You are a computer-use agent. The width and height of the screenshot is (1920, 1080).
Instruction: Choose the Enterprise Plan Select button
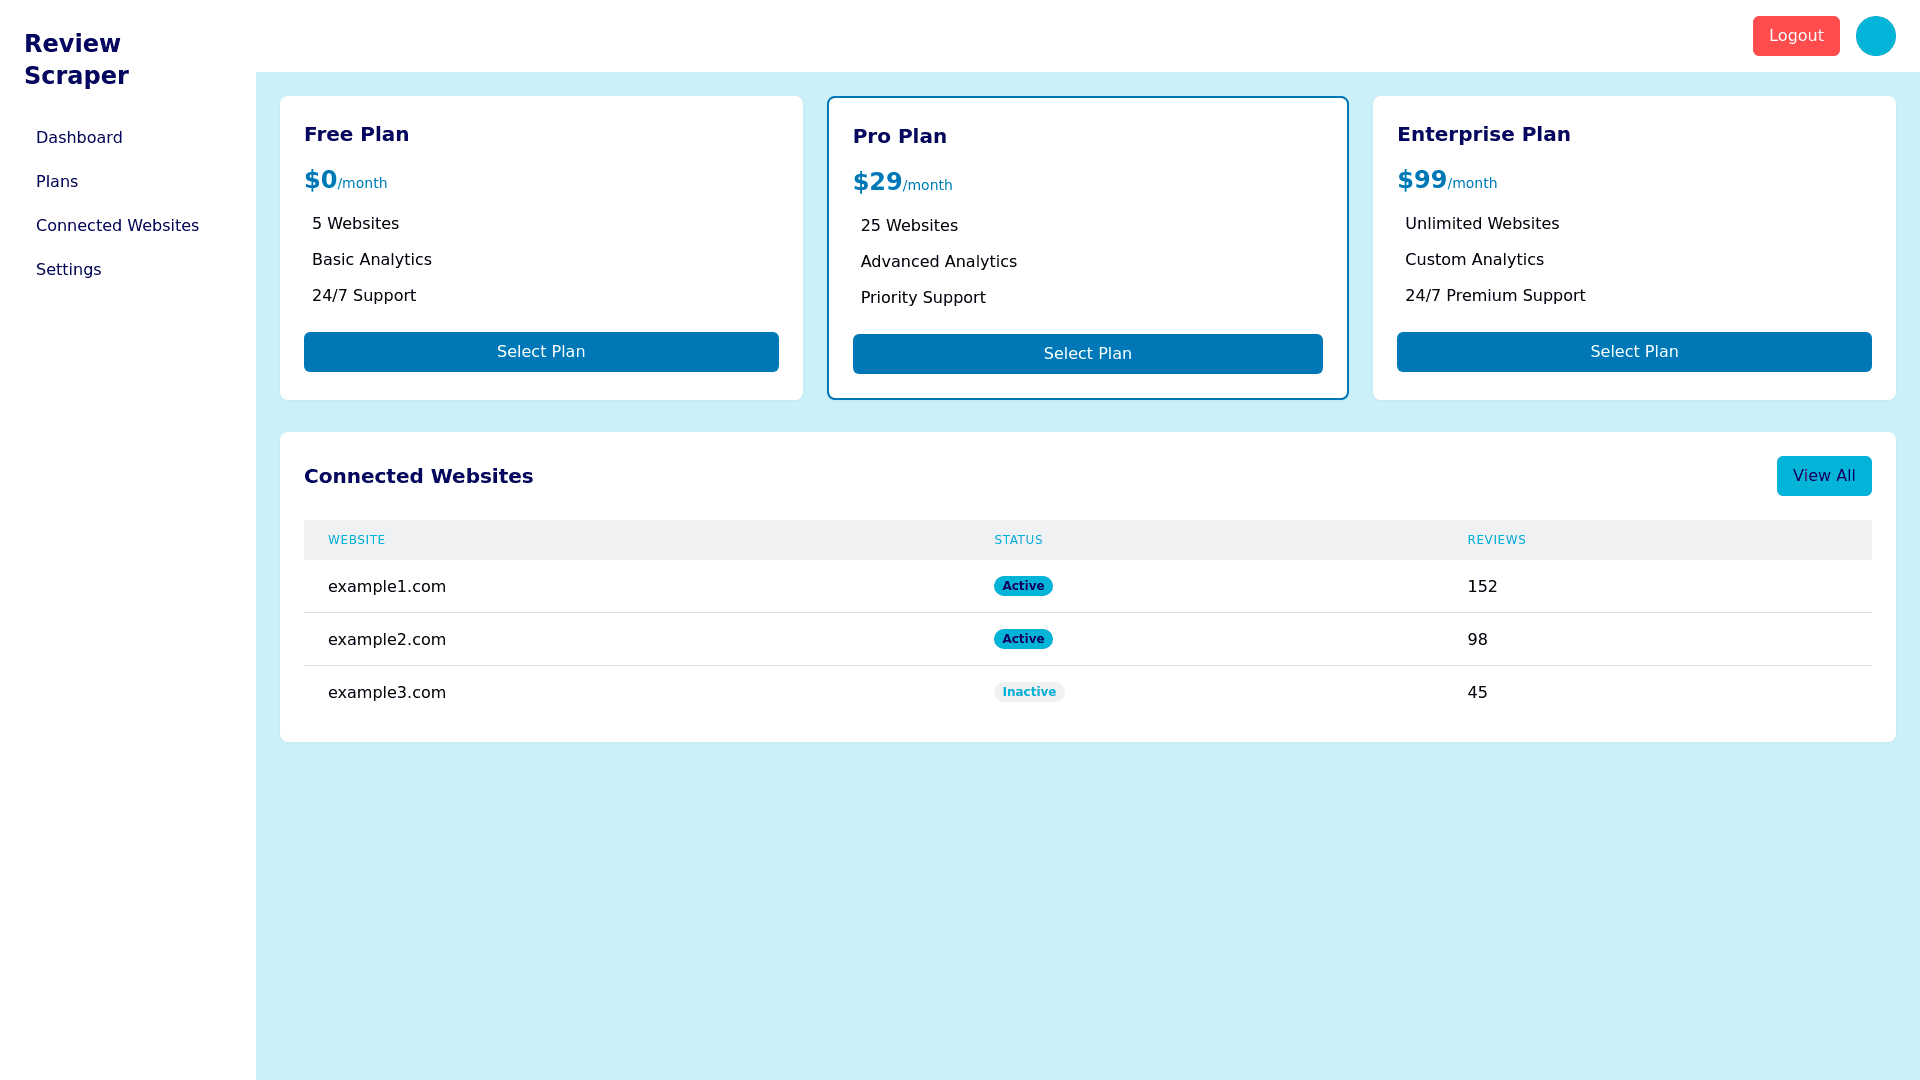point(1633,352)
